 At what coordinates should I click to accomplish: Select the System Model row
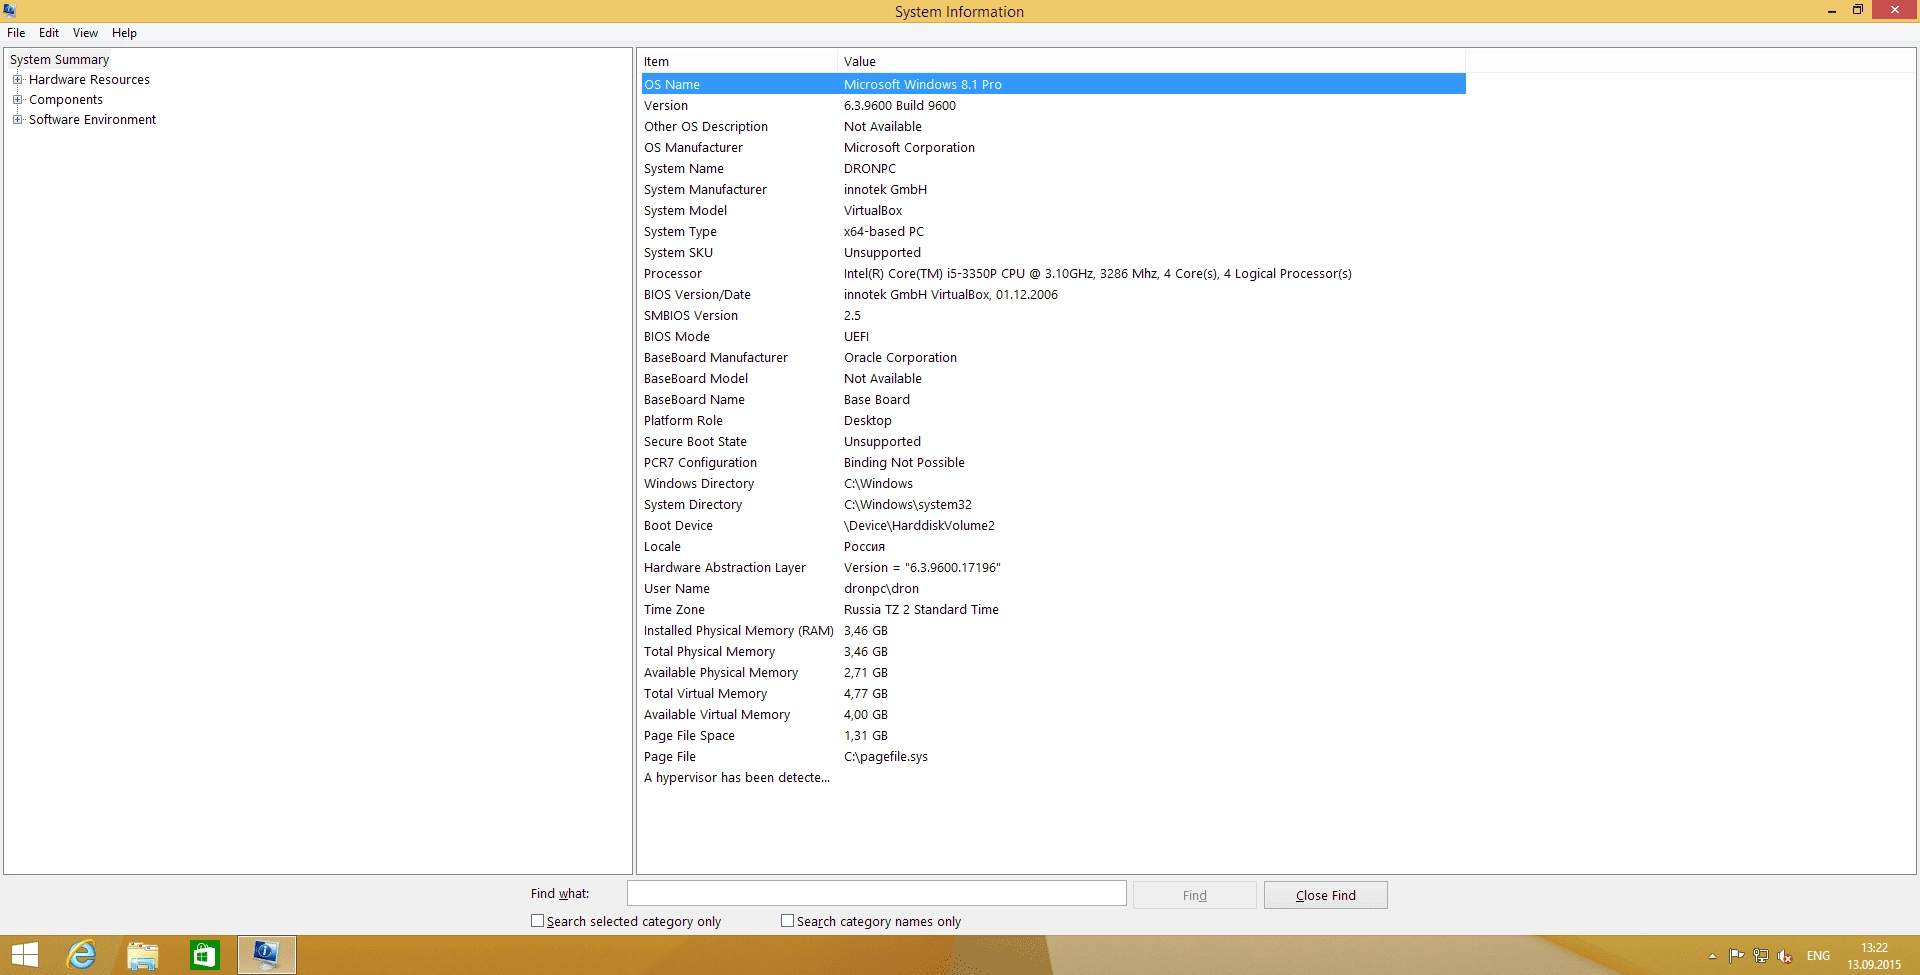tap(1053, 210)
